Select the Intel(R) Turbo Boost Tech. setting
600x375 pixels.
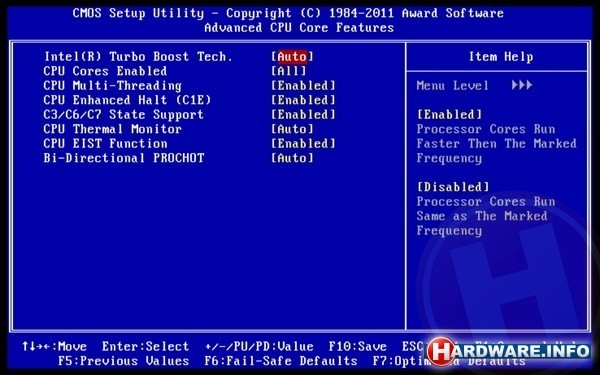tap(138, 57)
